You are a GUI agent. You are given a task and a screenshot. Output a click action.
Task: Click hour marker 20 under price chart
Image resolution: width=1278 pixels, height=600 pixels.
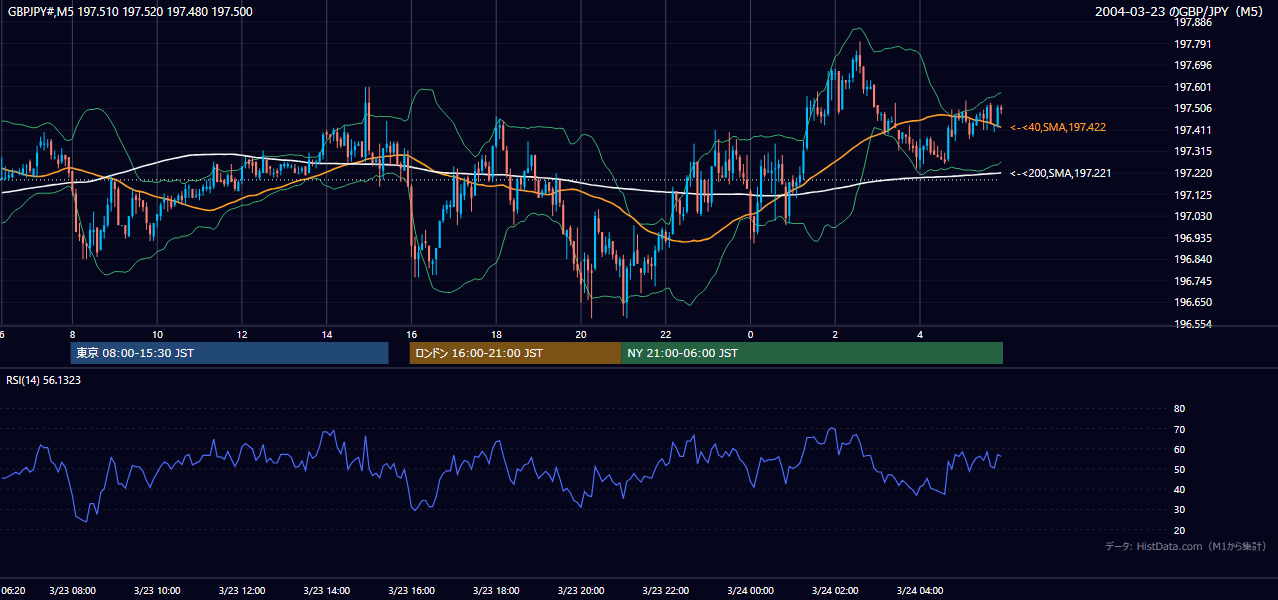581,334
